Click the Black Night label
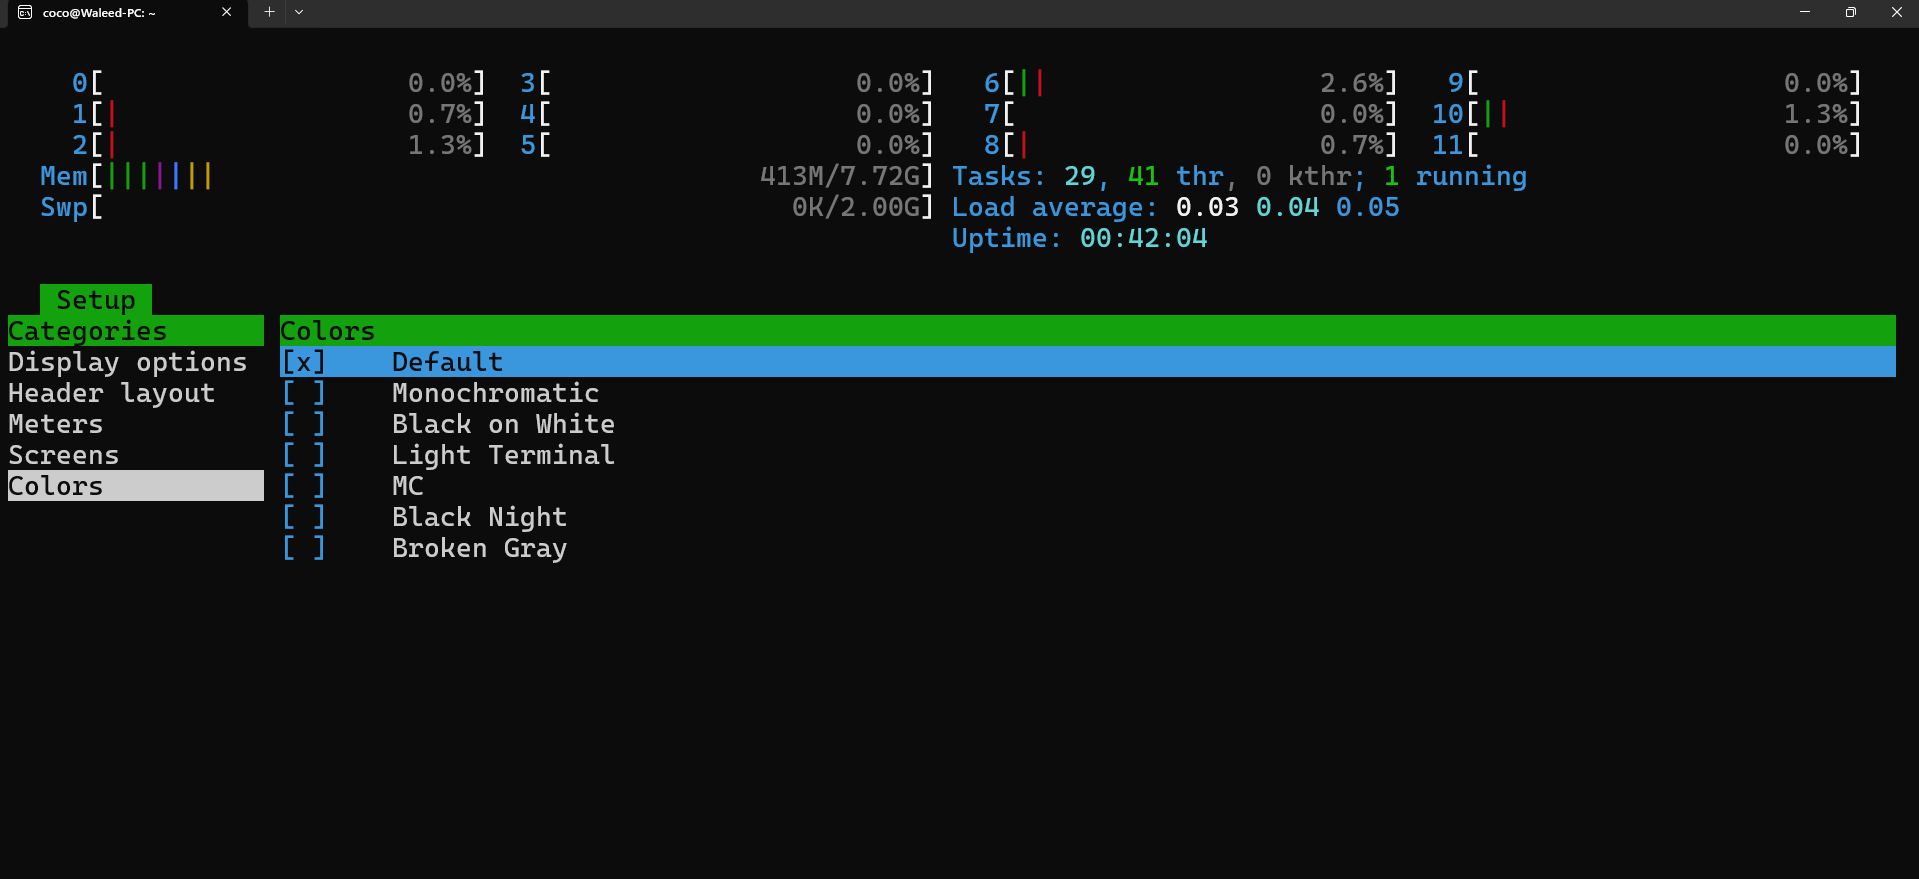The image size is (1919, 879). (480, 517)
